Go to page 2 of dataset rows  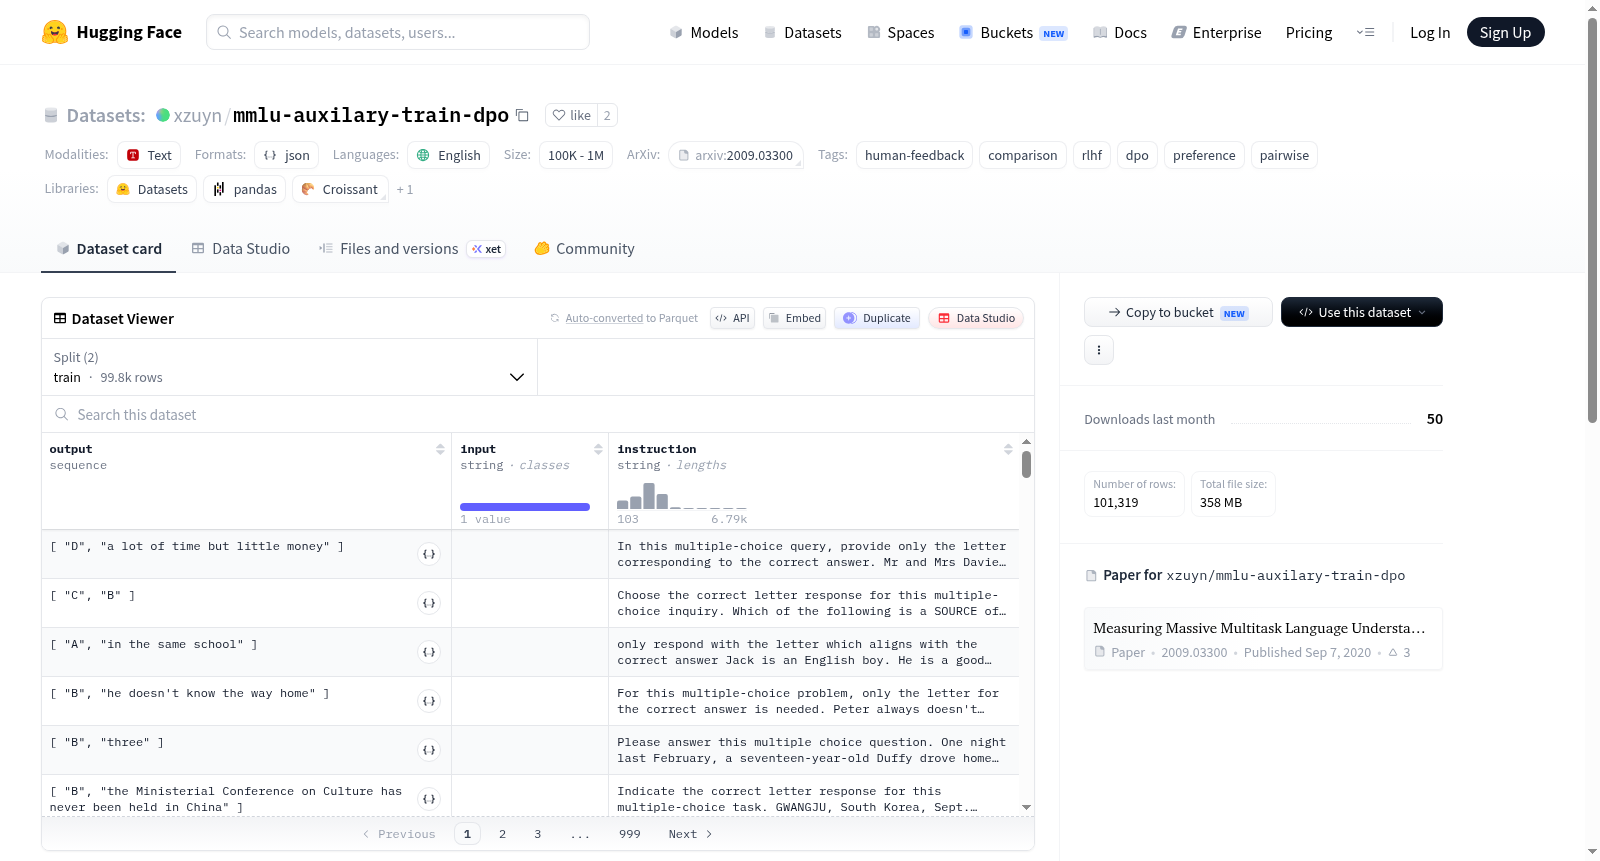click(502, 834)
